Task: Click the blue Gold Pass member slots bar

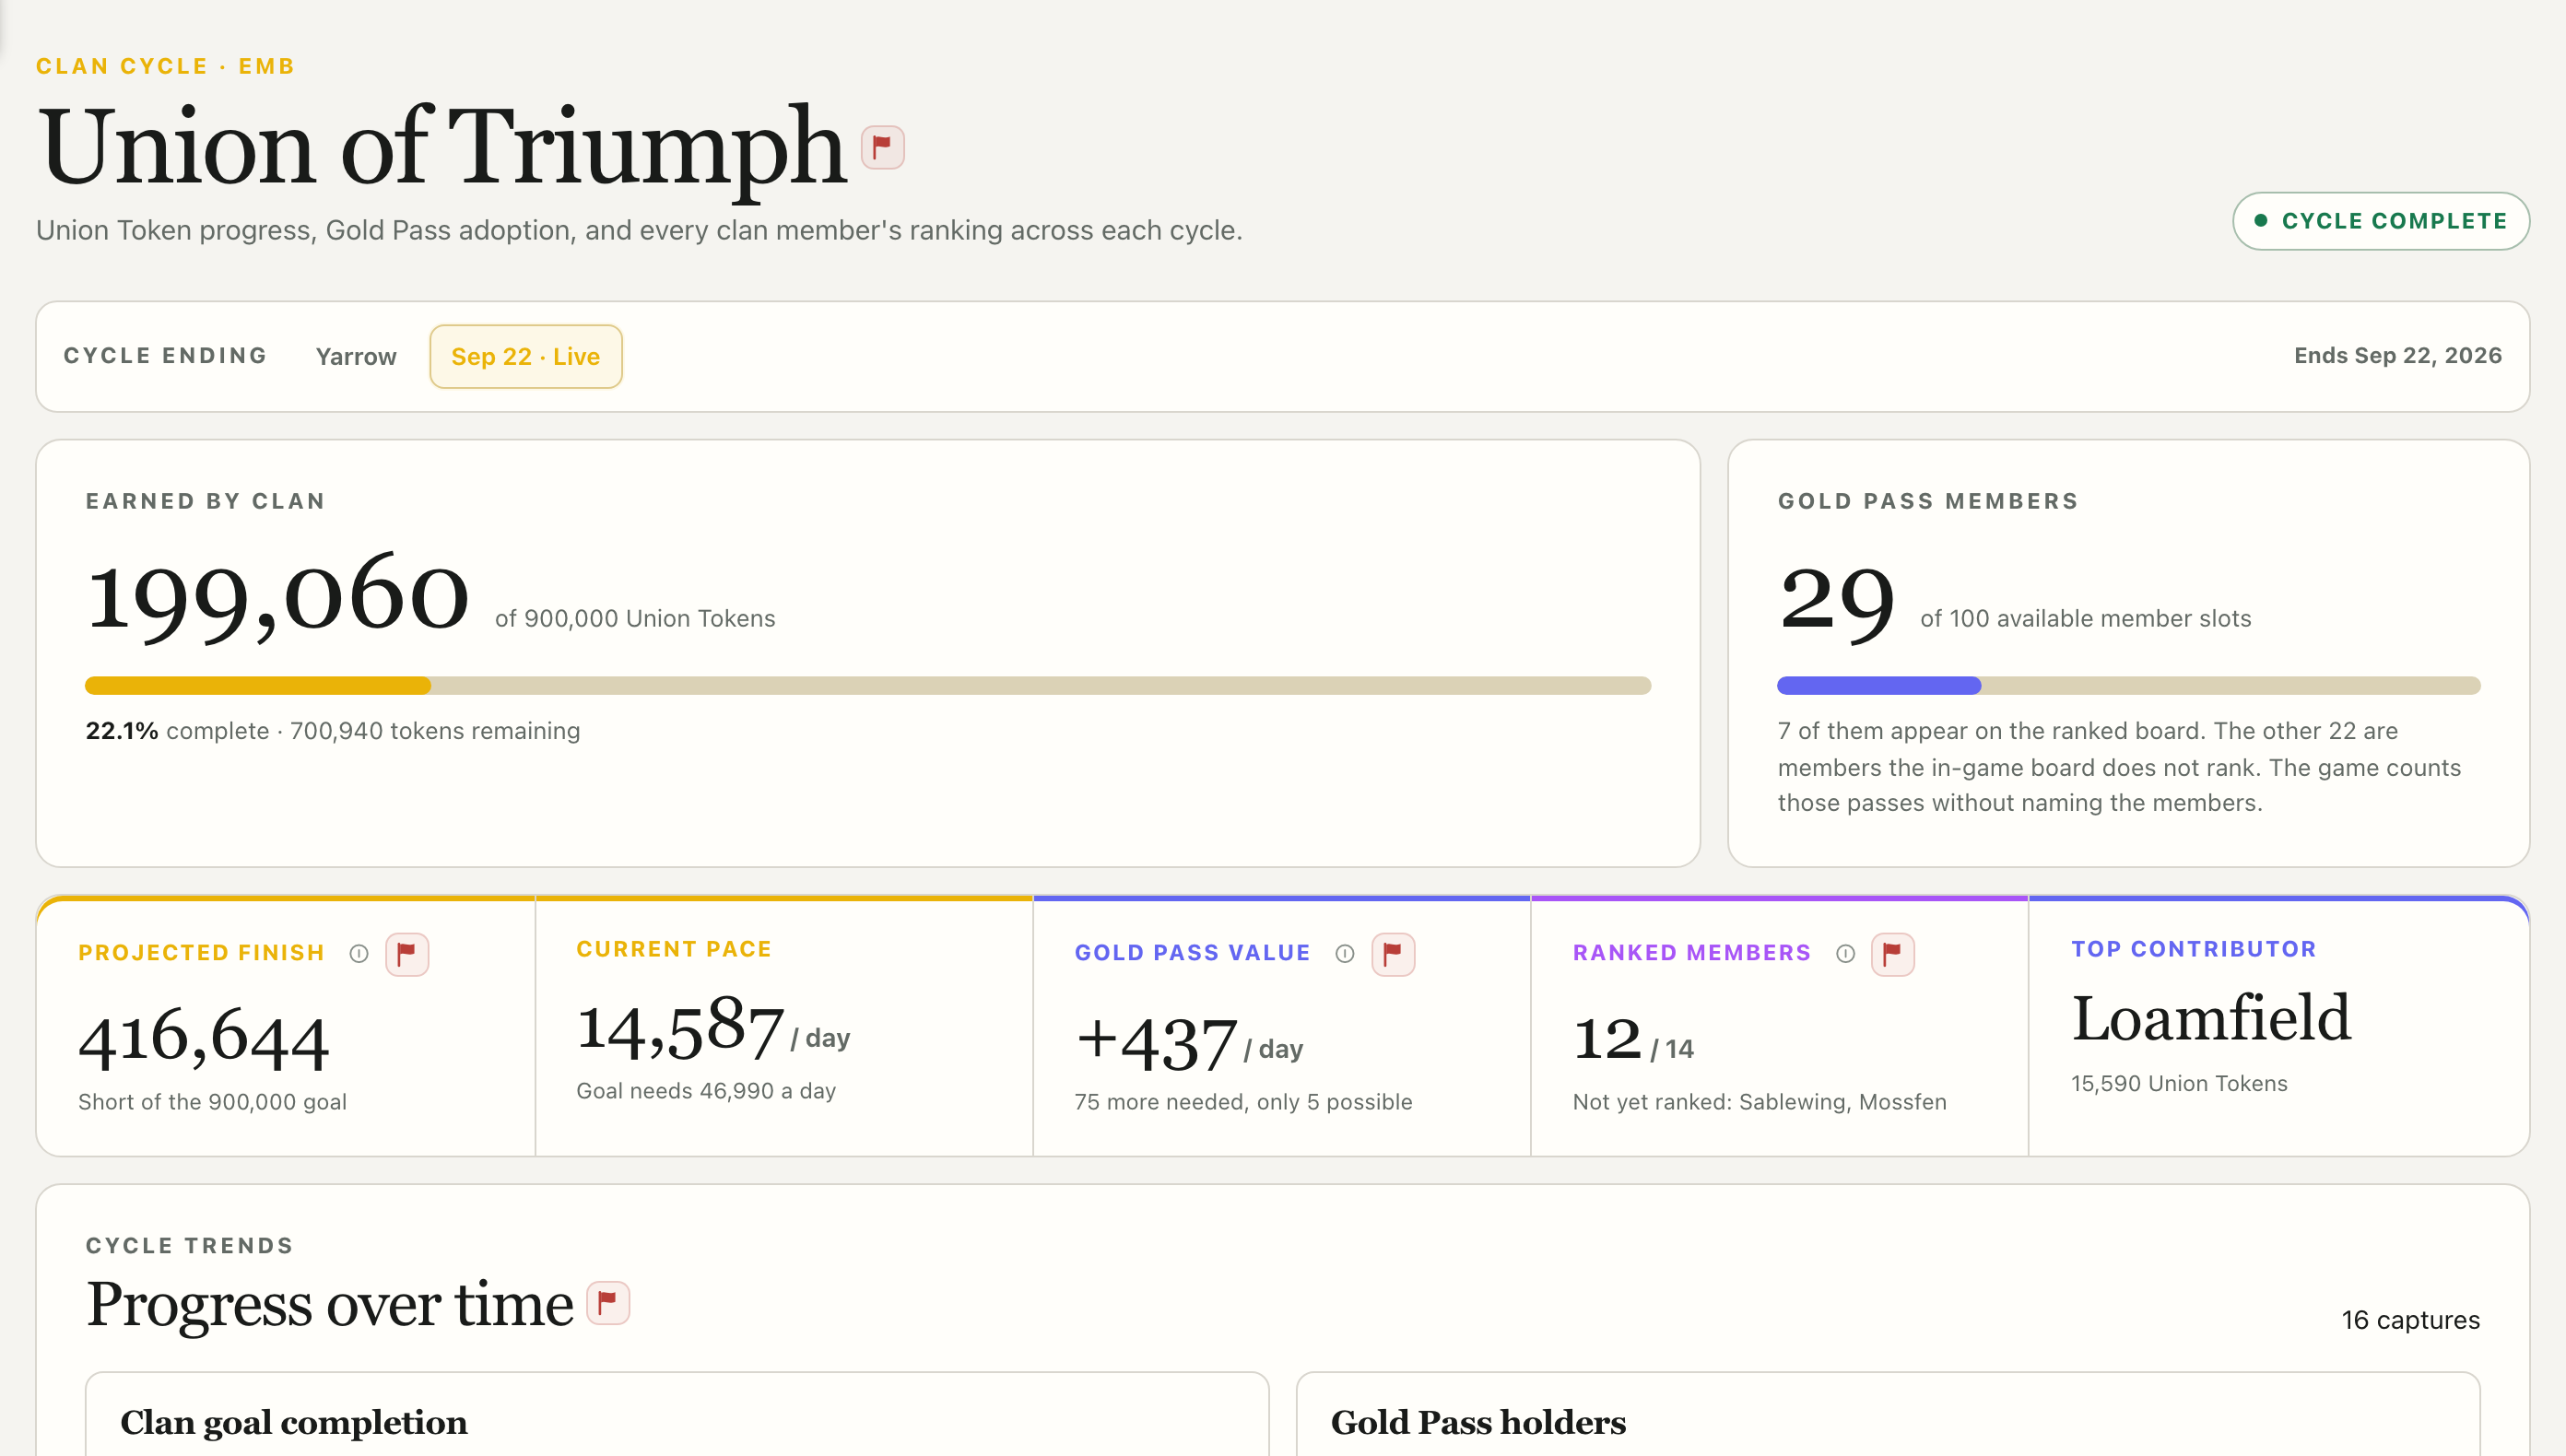Action: point(2129,686)
